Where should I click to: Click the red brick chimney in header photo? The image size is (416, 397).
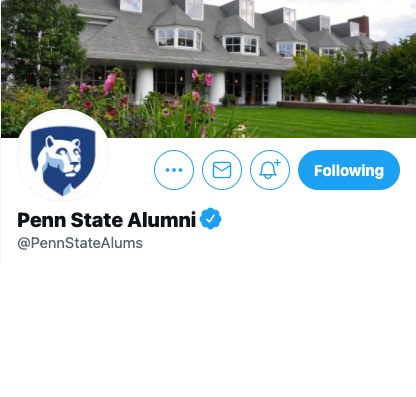pyautogui.click(x=362, y=25)
